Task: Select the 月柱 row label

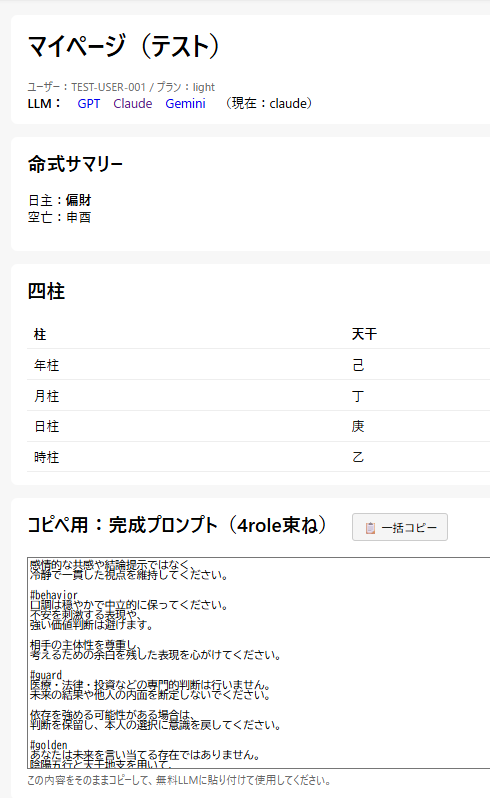Action: point(46,396)
